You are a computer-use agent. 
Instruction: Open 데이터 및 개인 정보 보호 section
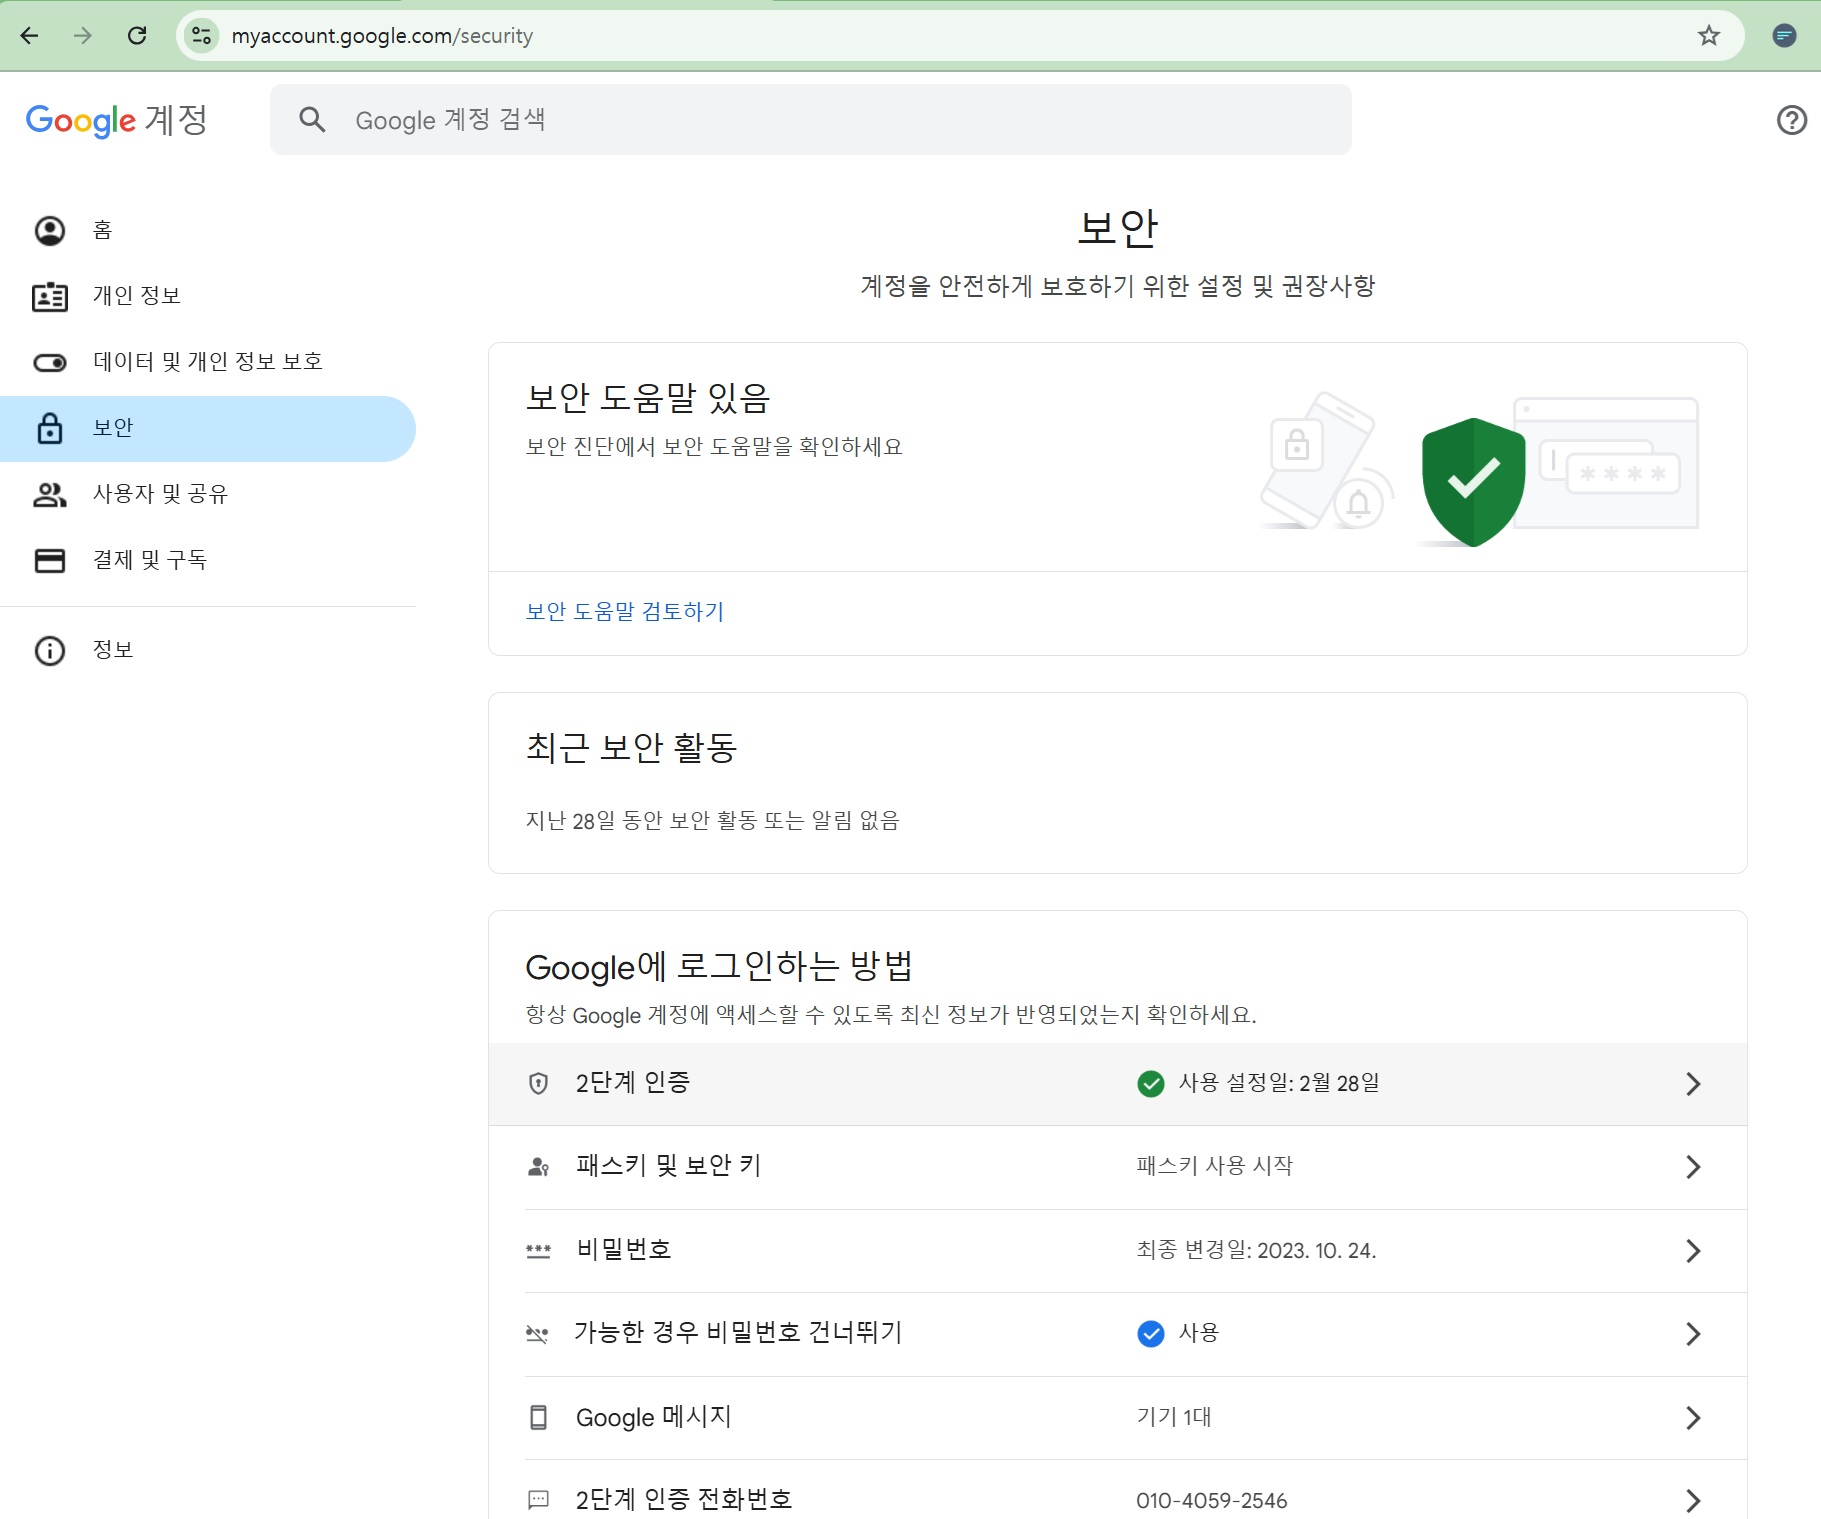tap(207, 362)
